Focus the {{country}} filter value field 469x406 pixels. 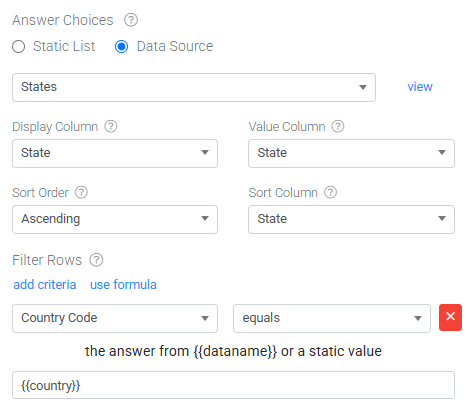click(x=233, y=385)
